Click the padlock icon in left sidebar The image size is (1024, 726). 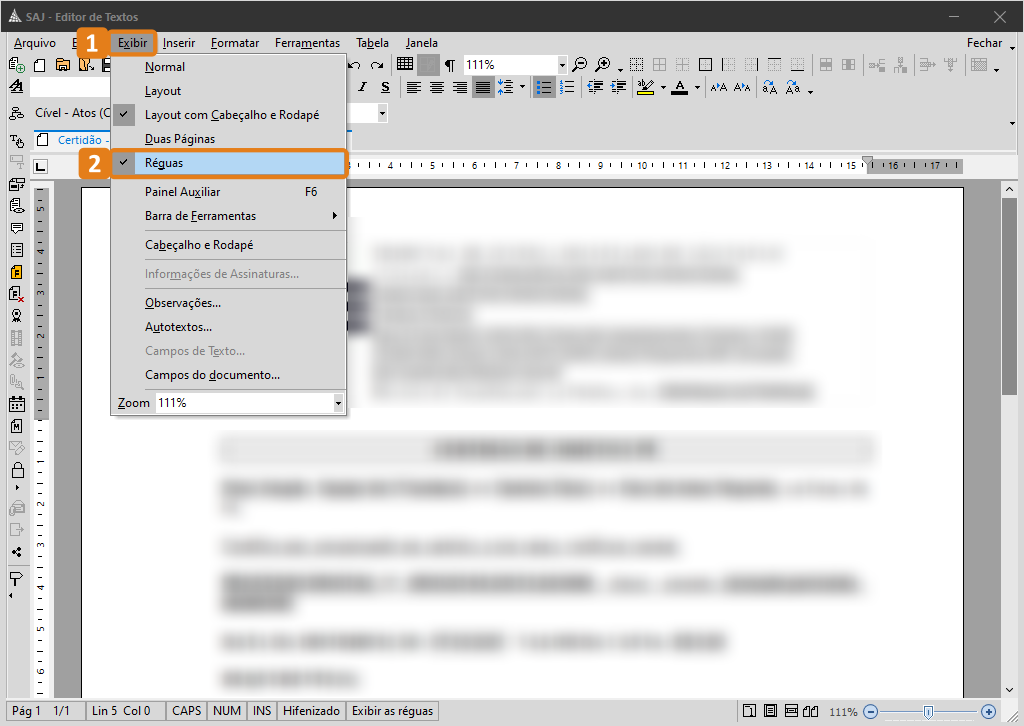tap(18, 469)
